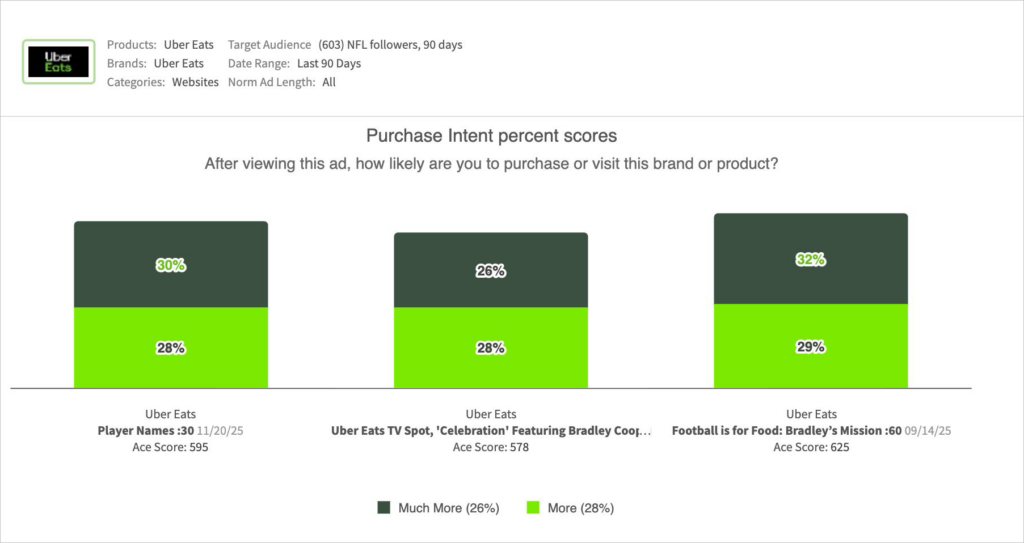Viewport: 1024px width, 543px height.
Task: Click the Categories Websites value
Action: point(195,83)
